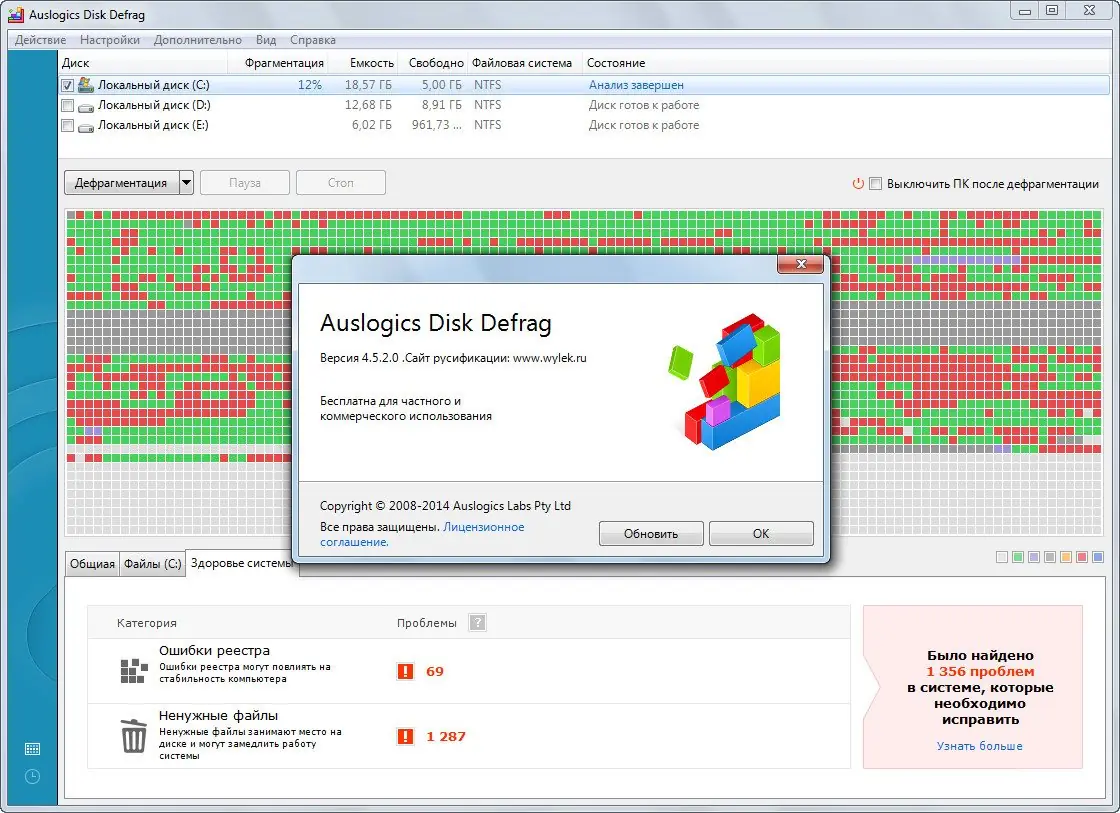
Task: Click the red warning icon next to 69
Action: 405,672
